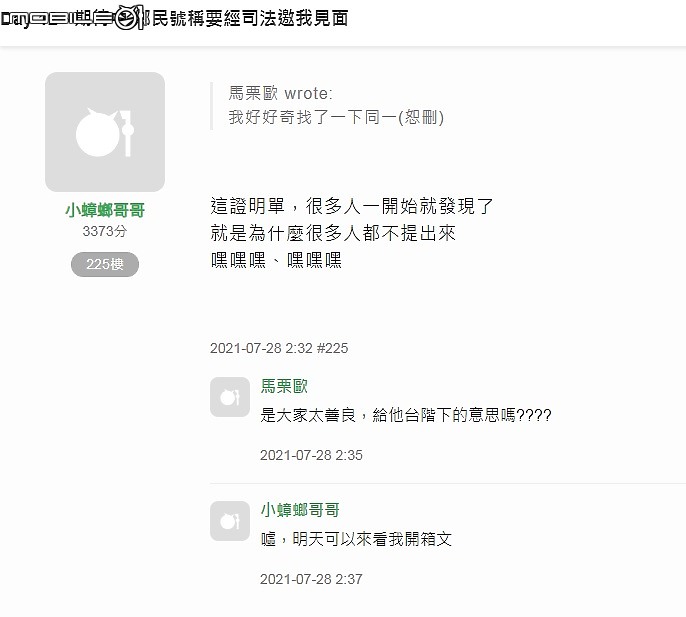
Task: Open the large avatar of 小蟑螂哥哥
Action: point(105,132)
